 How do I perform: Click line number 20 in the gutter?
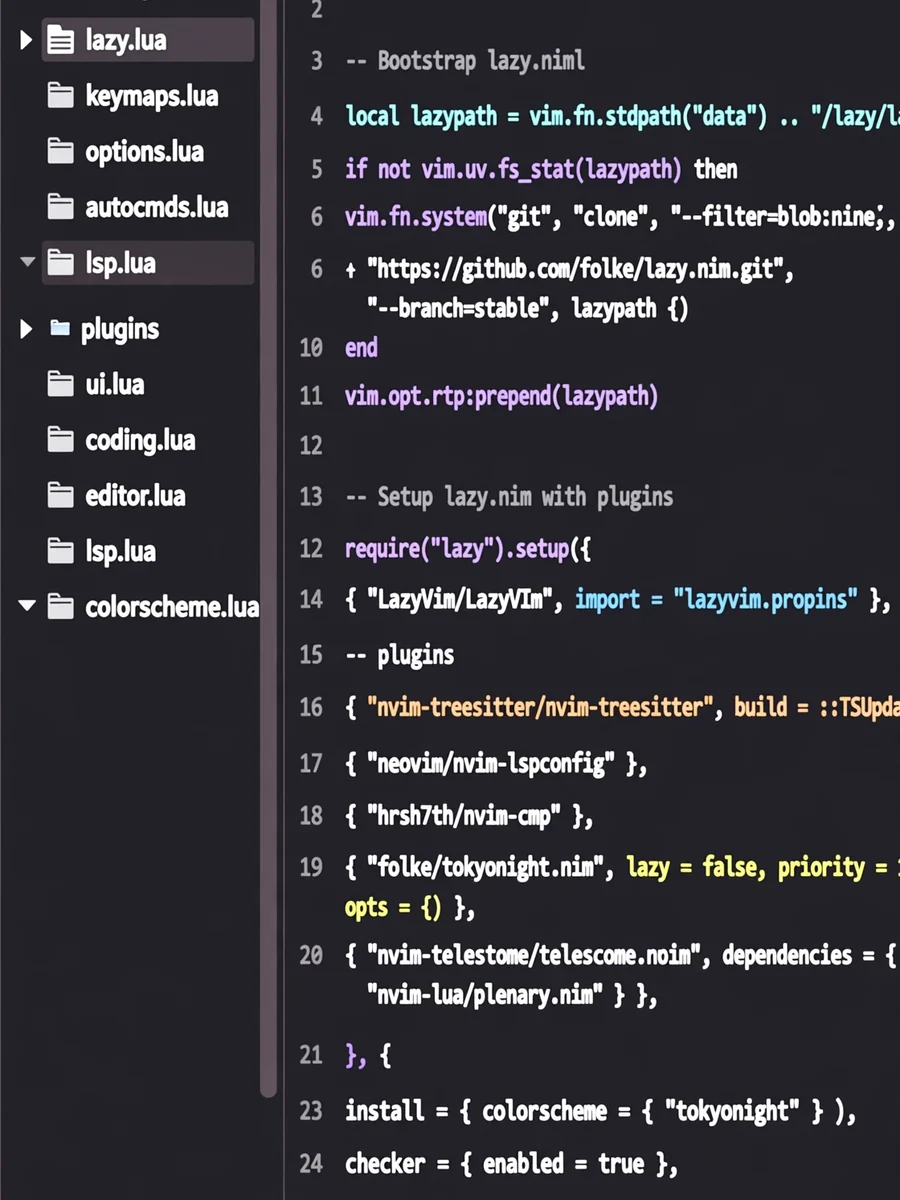[x=311, y=956]
